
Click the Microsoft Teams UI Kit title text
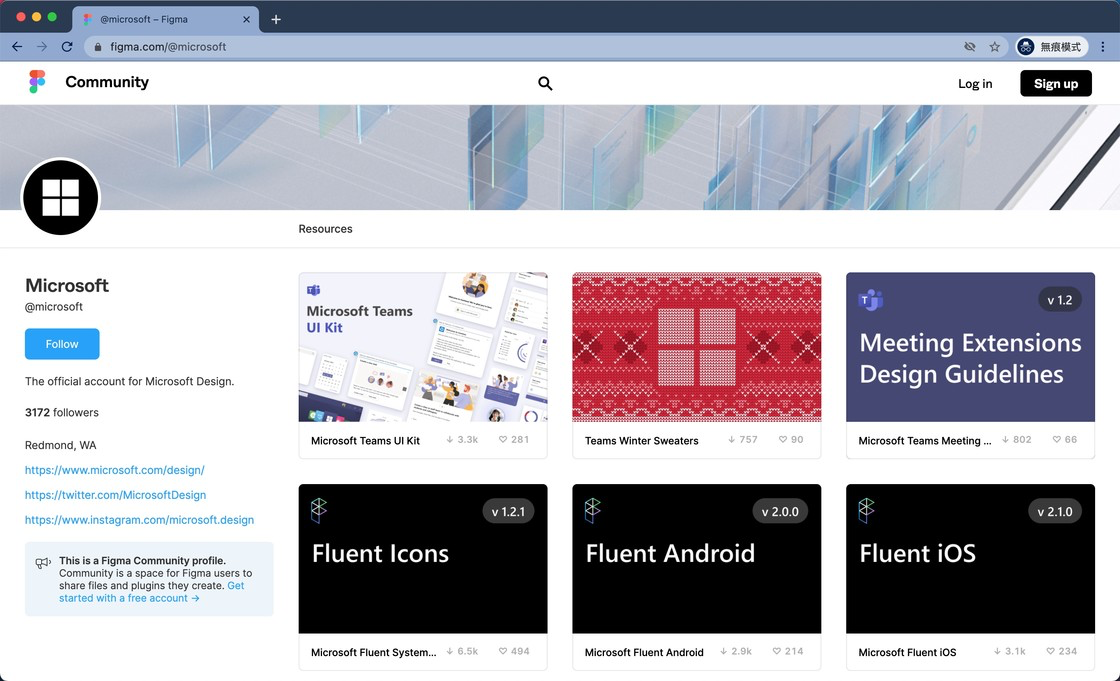[366, 440]
